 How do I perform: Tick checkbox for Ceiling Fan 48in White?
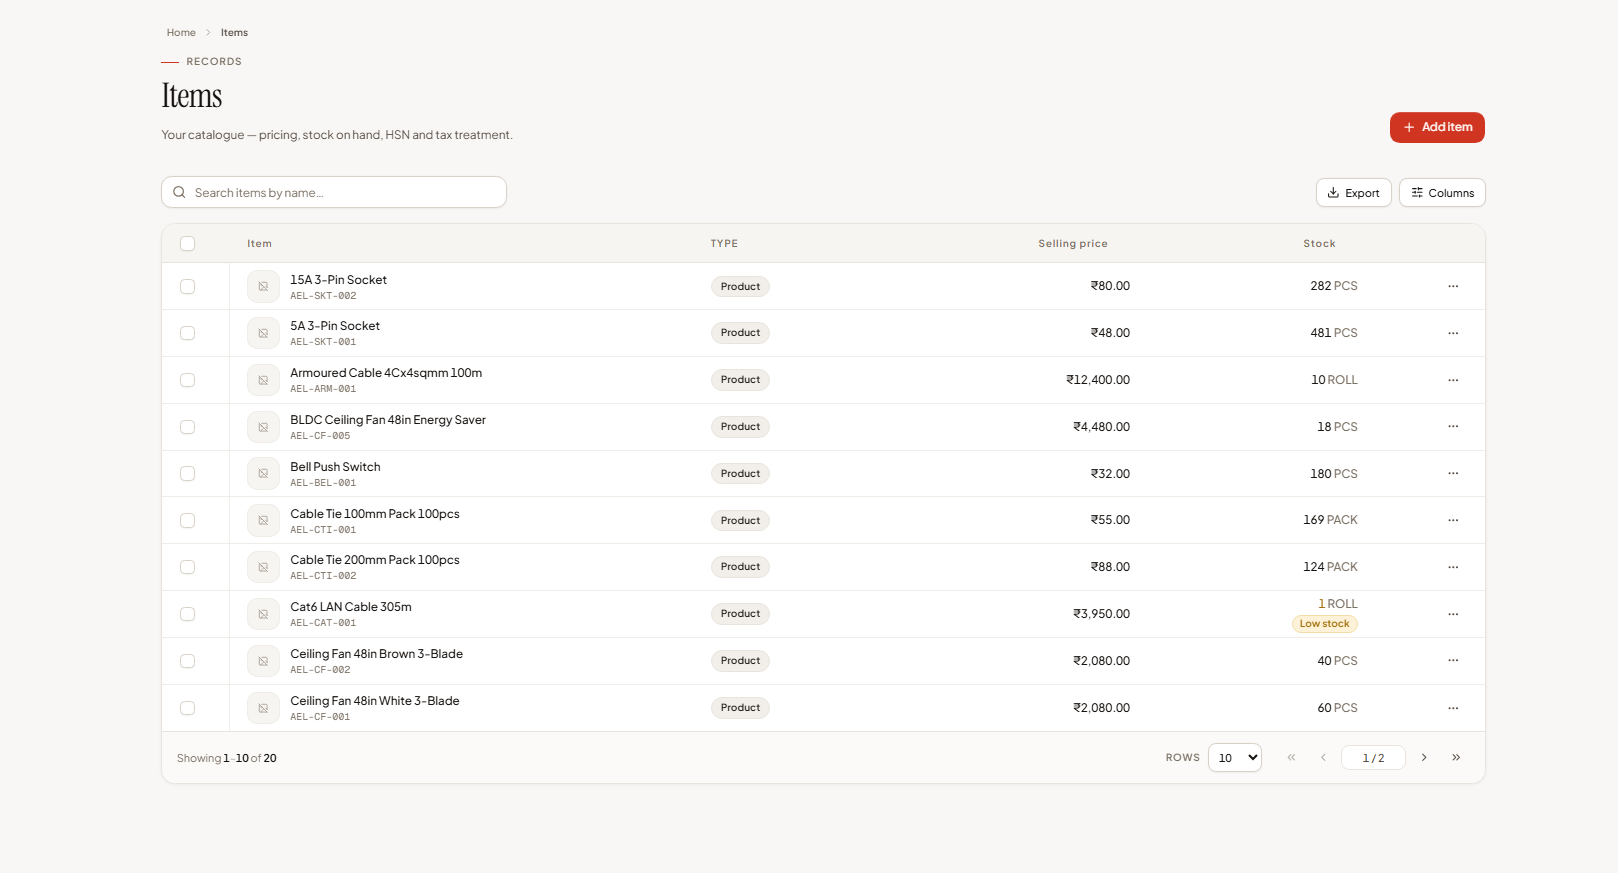(x=187, y=708)
